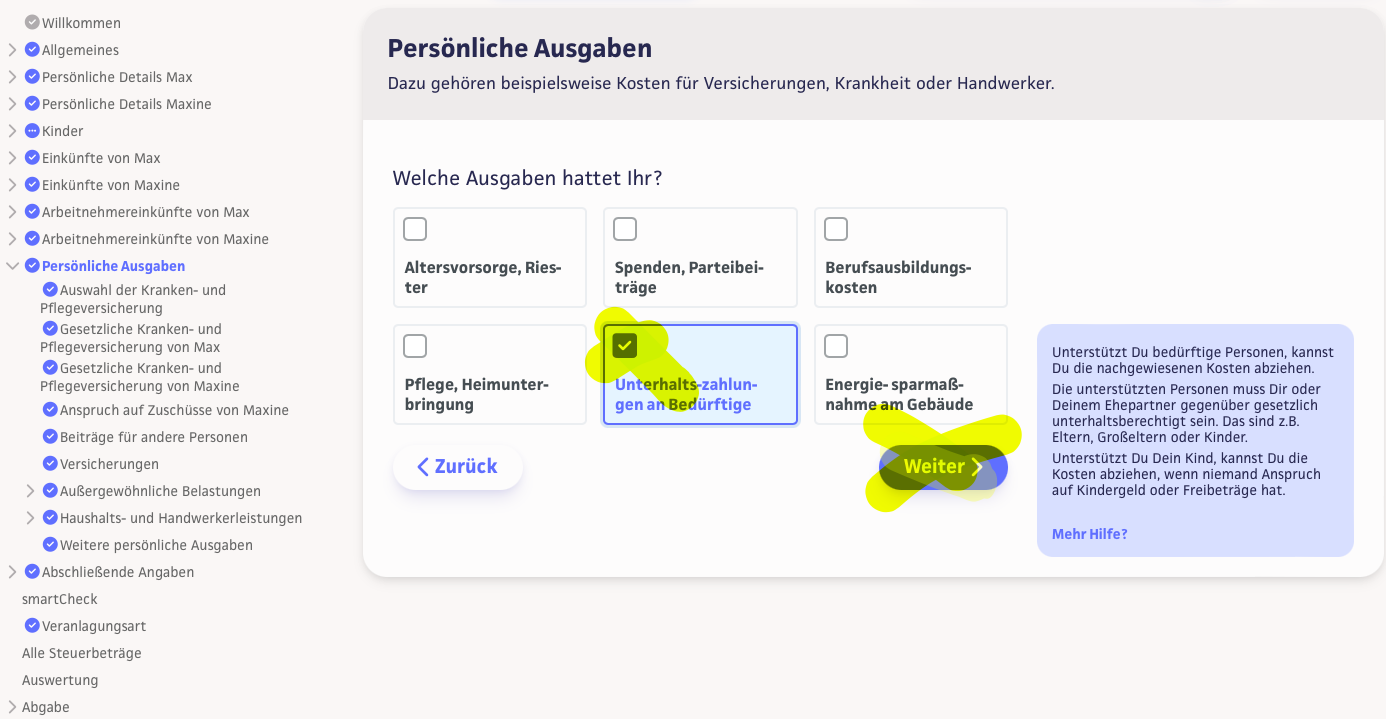Uncheck Unterhaltszahlungen an Bedürftige
This screenshot has height=719, width=1386.
pos(625,346)
